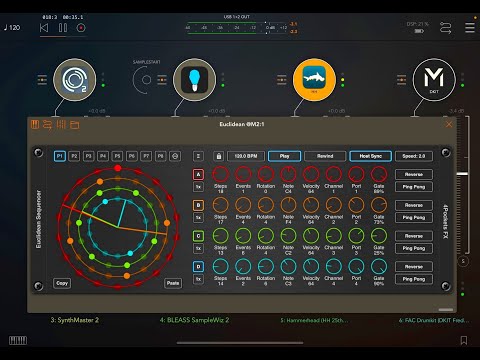The width and height of the screenshot is (480, 360).
Task: Select pattern P2 tab
Action: click(74, 156)
